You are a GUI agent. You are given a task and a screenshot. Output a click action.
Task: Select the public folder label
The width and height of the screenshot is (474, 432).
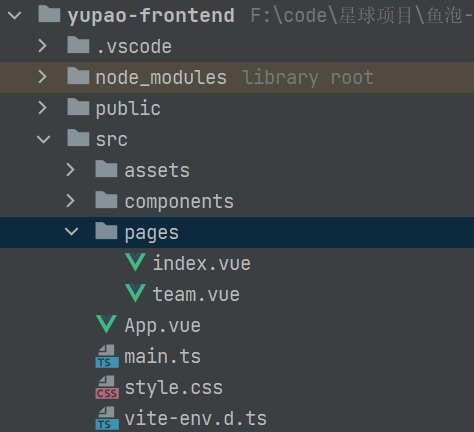128,108
